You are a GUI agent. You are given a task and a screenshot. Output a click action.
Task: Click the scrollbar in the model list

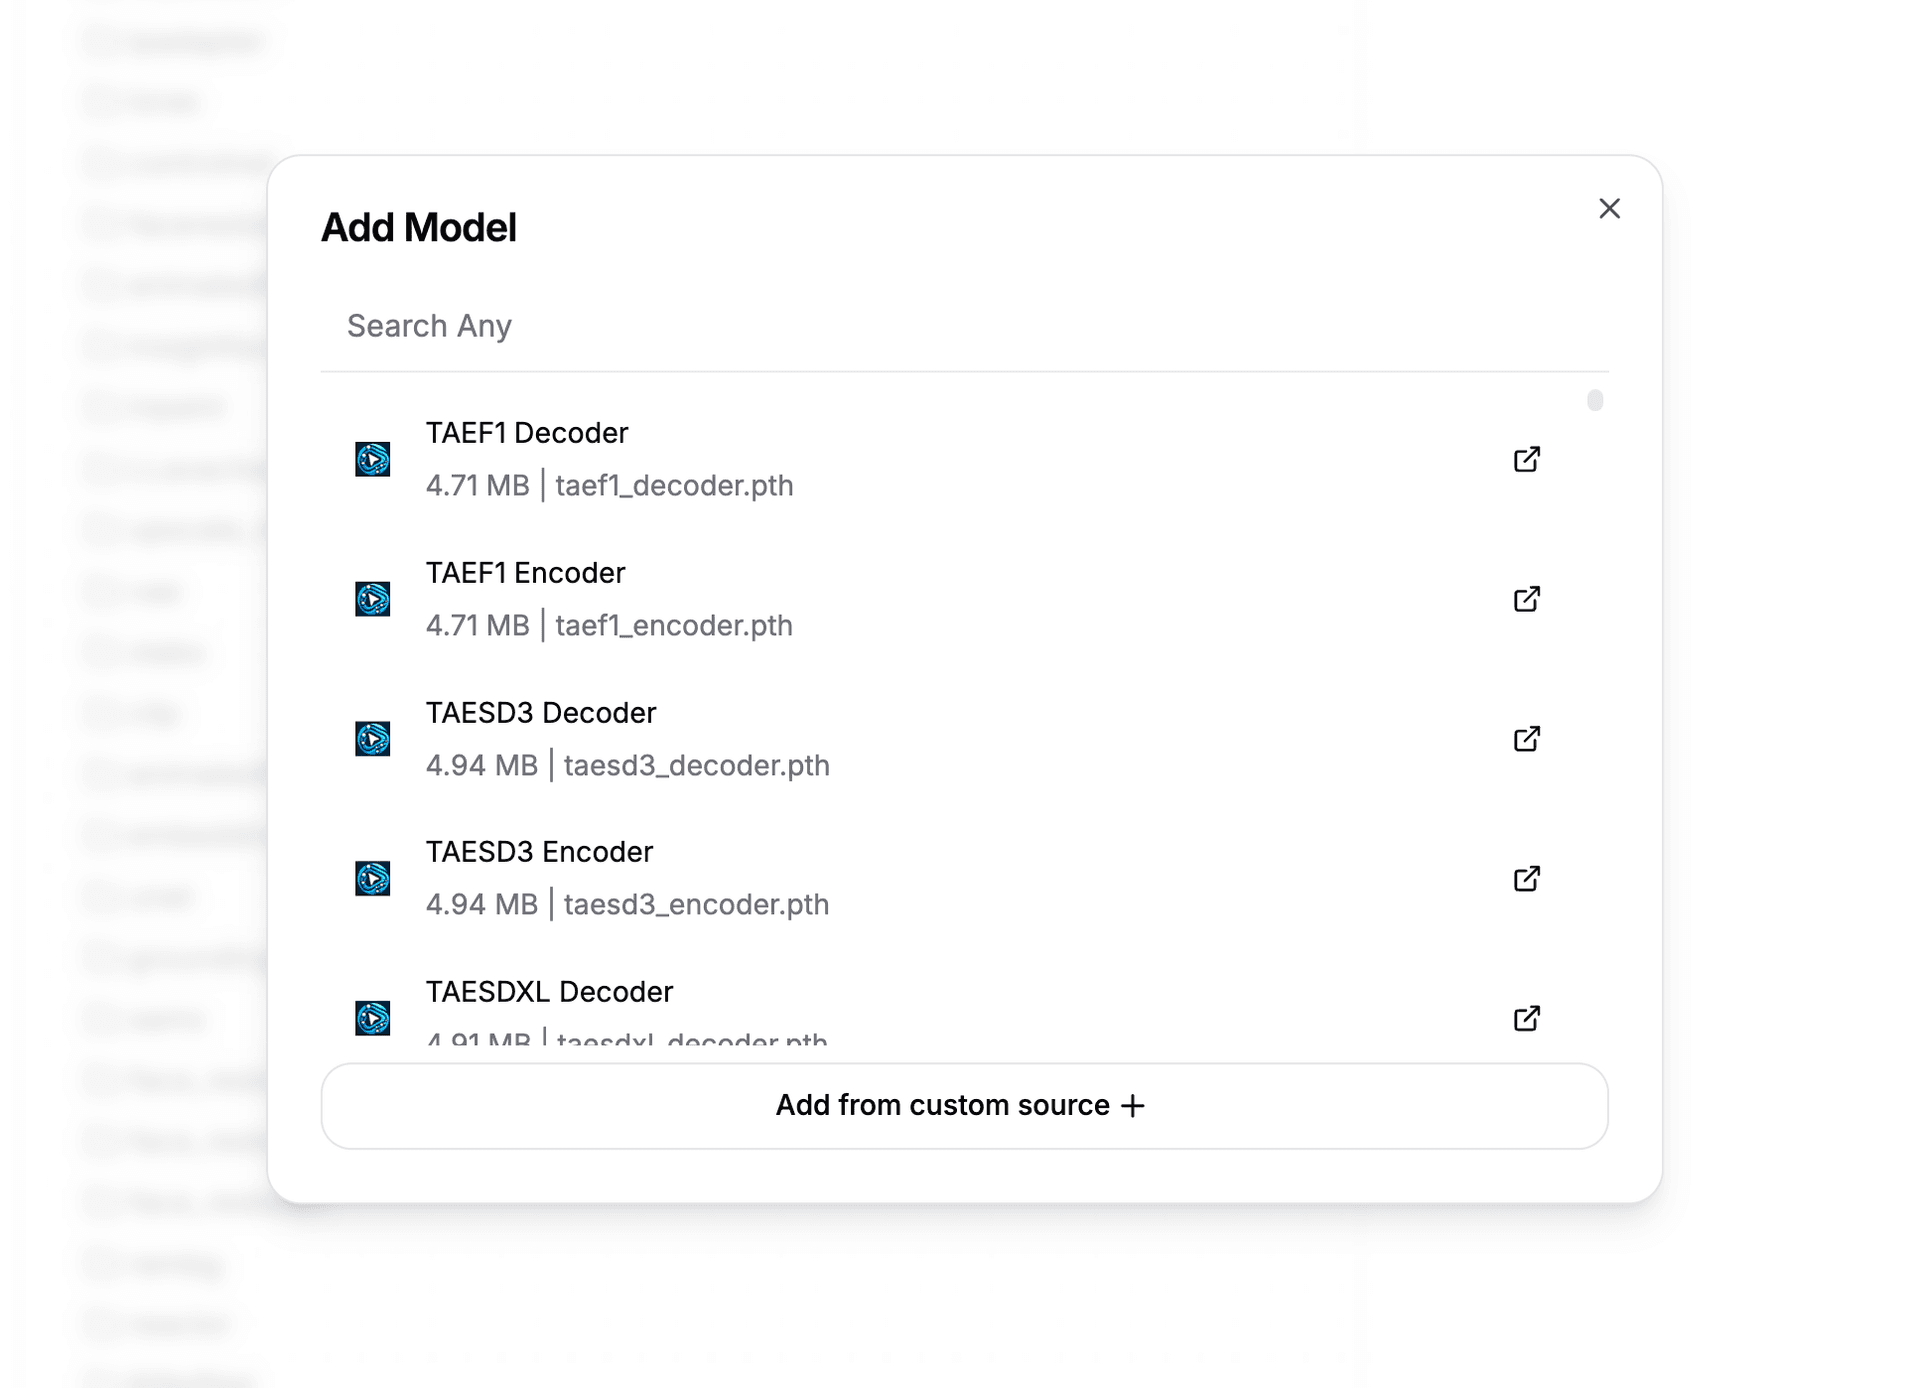click(x=1595, y=400)
